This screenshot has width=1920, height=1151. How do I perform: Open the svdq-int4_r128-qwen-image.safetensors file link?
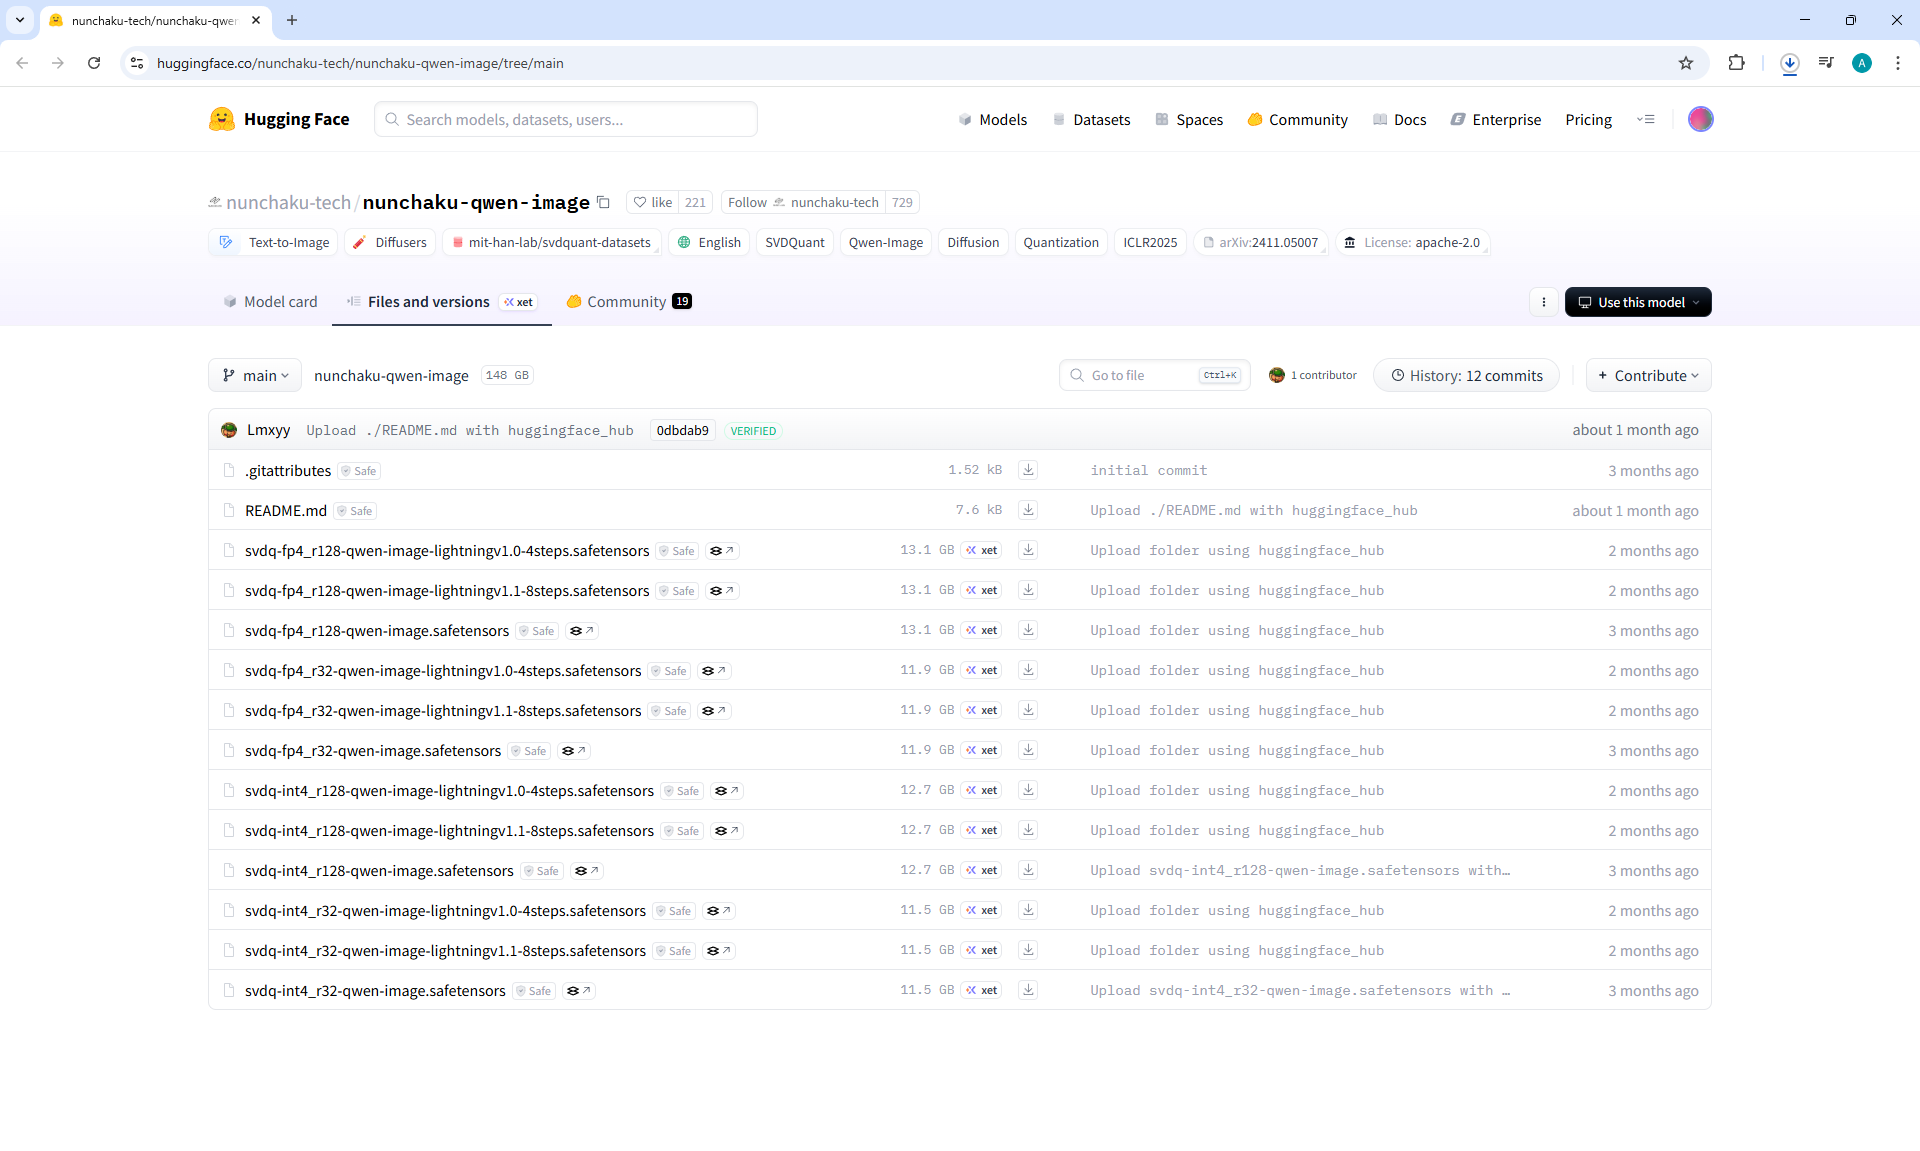[379, 871]
